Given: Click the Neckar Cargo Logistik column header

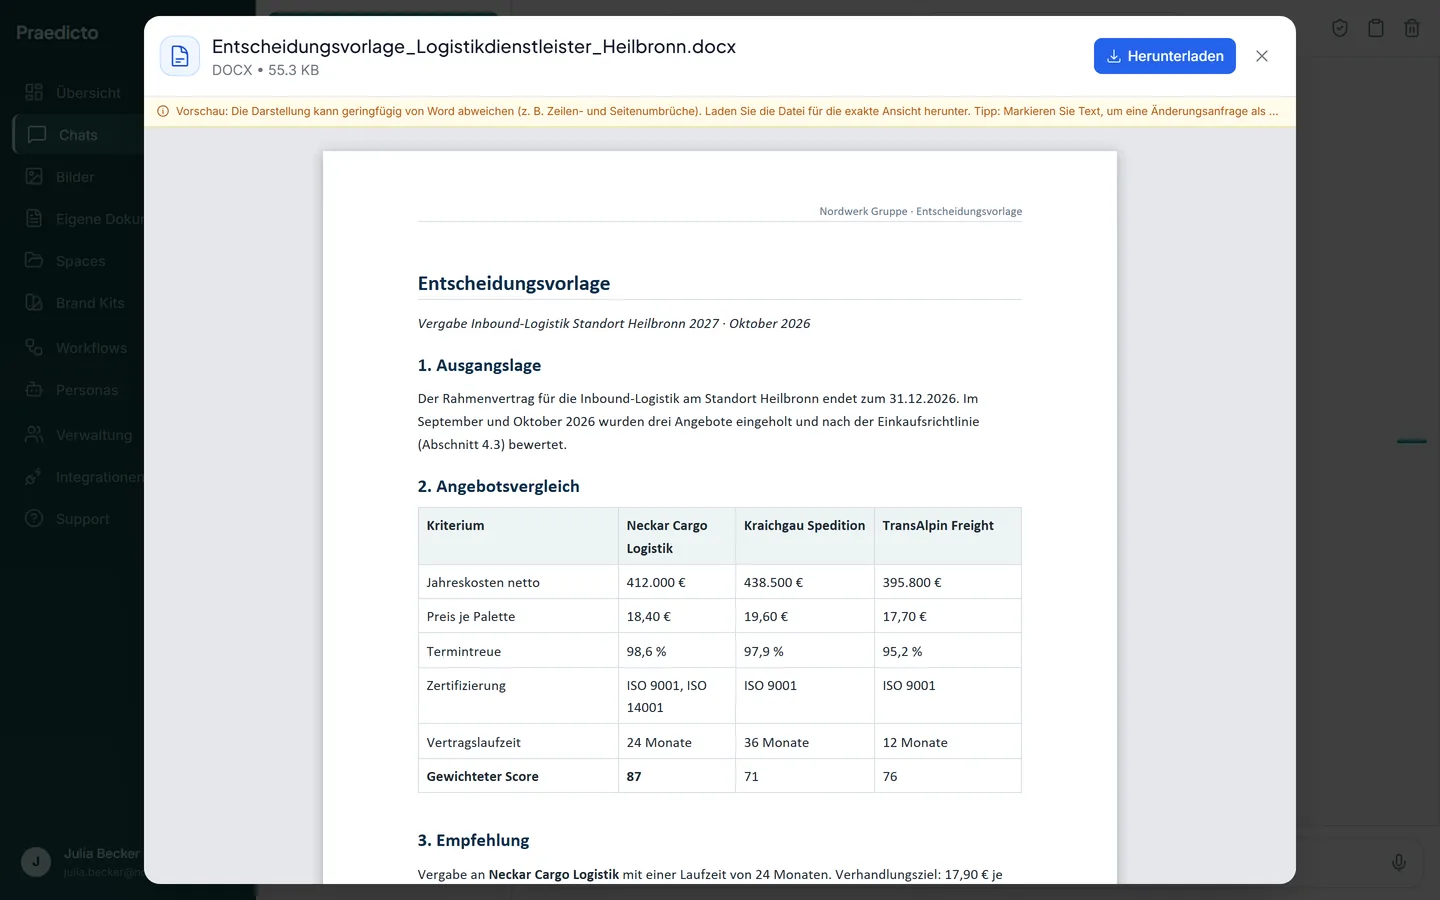Looking at the screenshot, I should coord(676,536).
